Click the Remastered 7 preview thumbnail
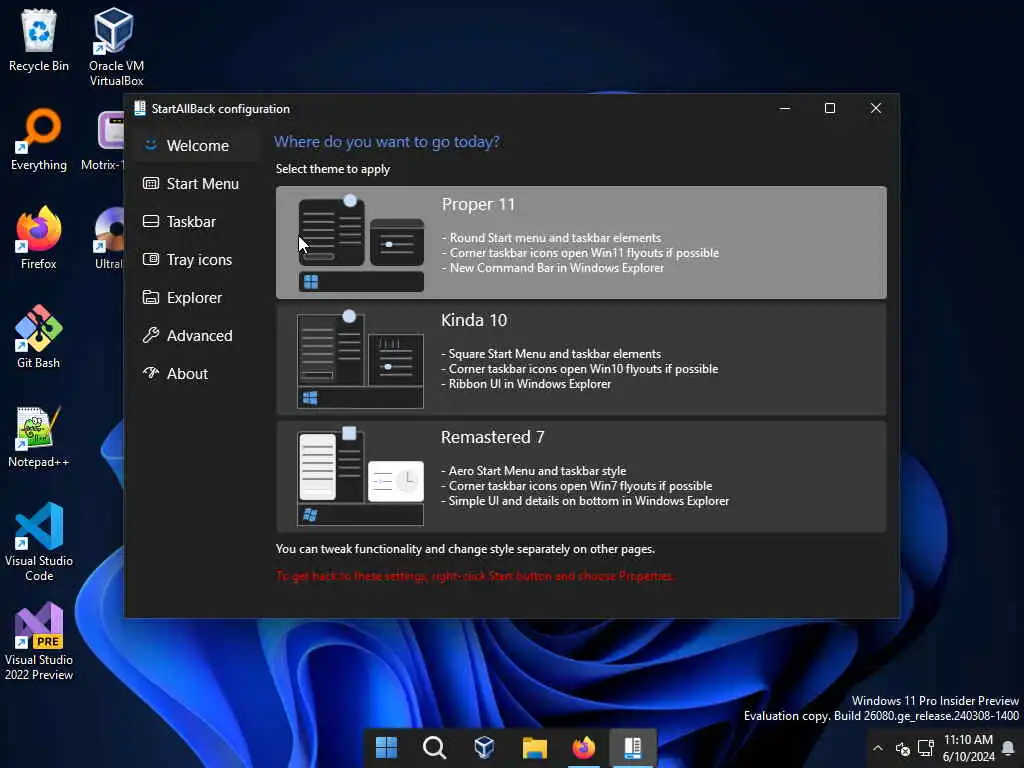Image resolution: width=1024 pixels, height=768 pixels. coord(360,477)
